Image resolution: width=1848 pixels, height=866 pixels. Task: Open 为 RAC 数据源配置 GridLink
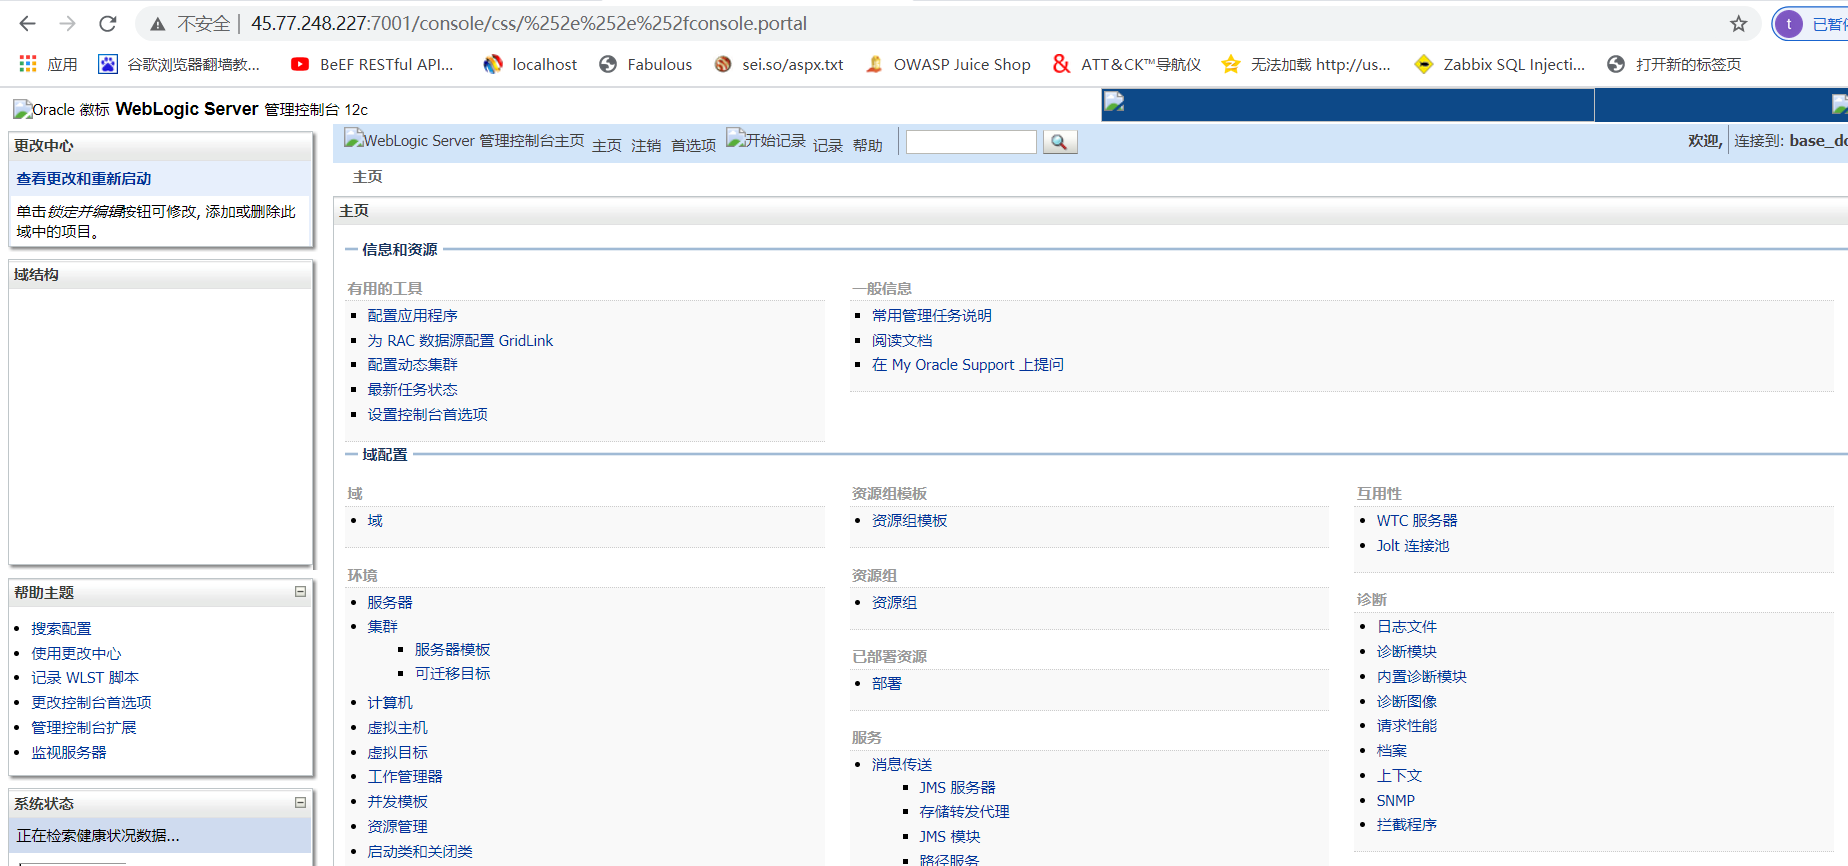tap(460, 340)
